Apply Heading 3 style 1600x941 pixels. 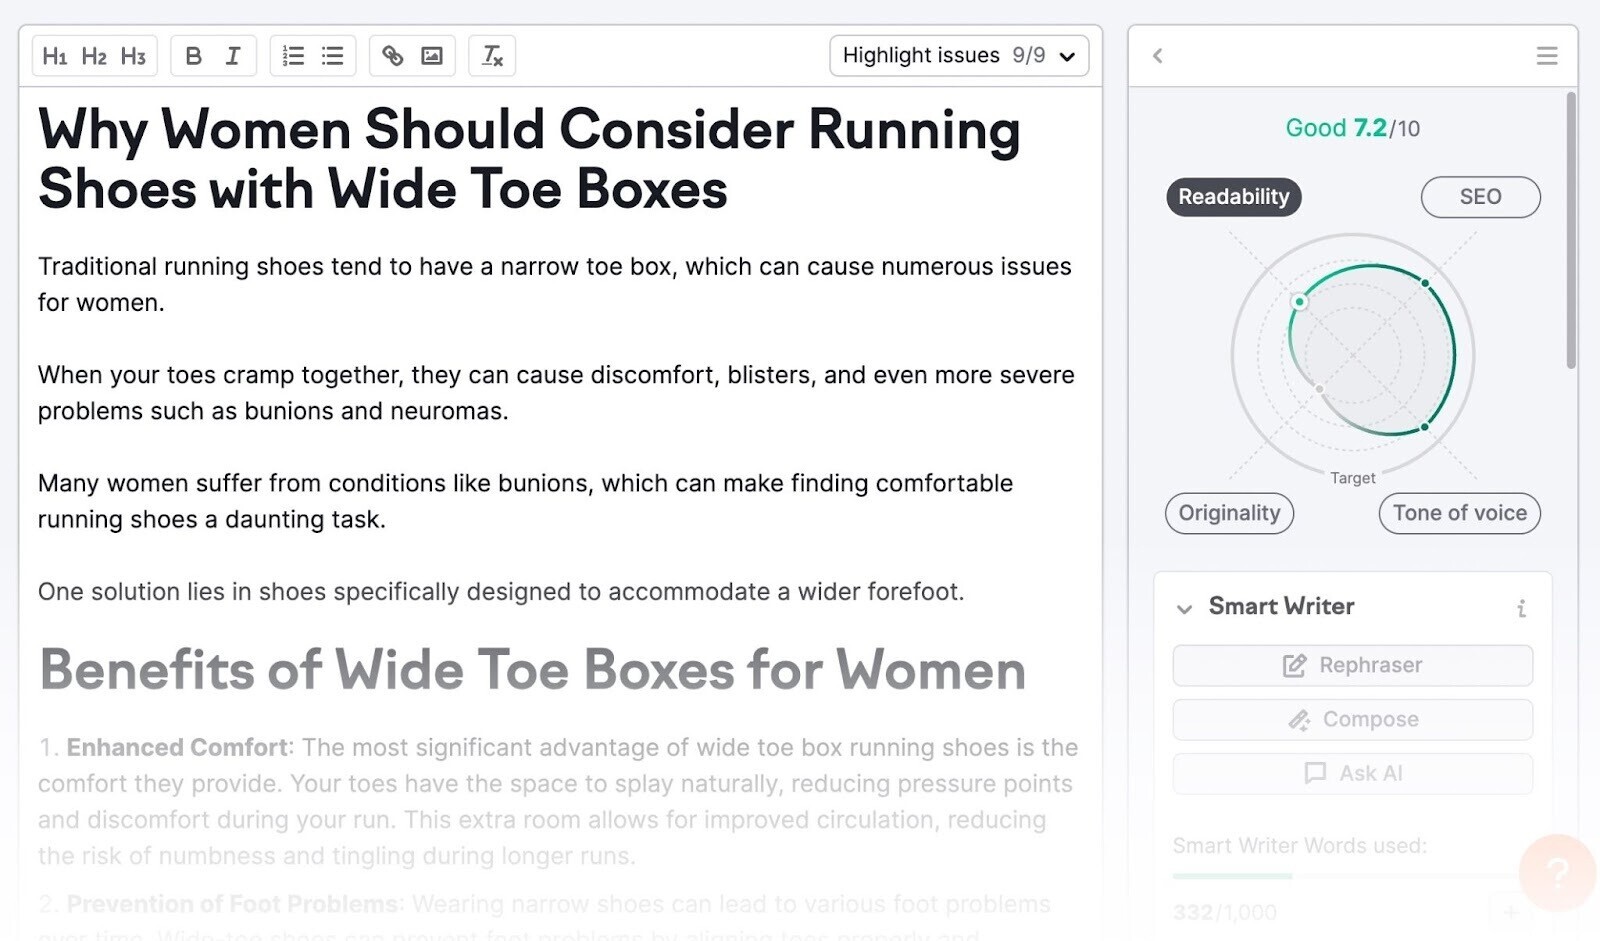(133, 56)
